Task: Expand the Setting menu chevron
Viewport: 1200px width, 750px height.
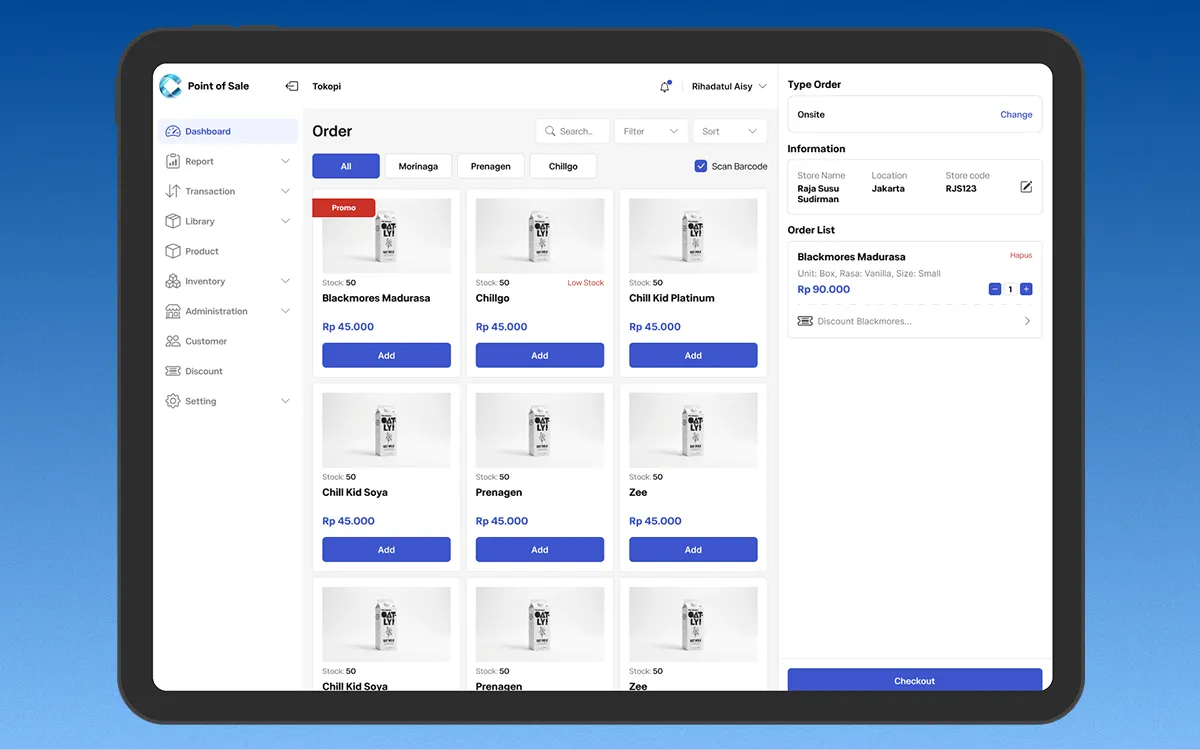Action: coord(285,401)
